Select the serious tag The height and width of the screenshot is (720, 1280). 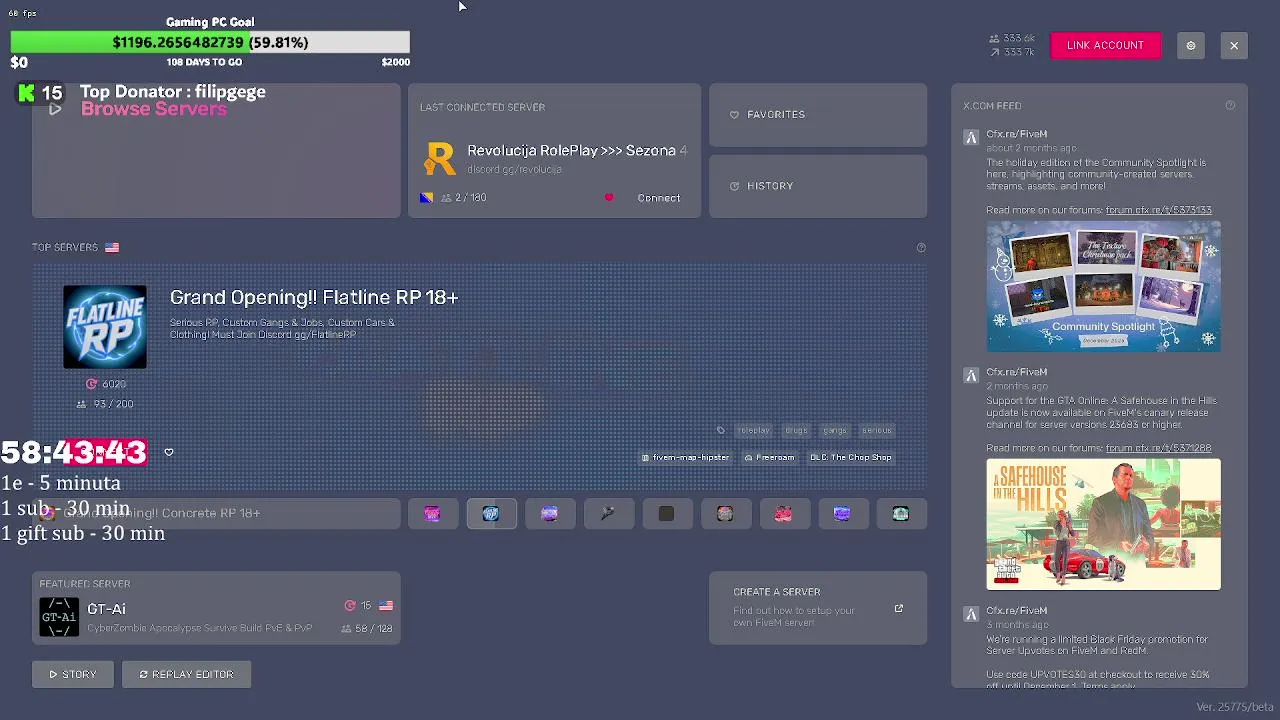click(876, 430)
